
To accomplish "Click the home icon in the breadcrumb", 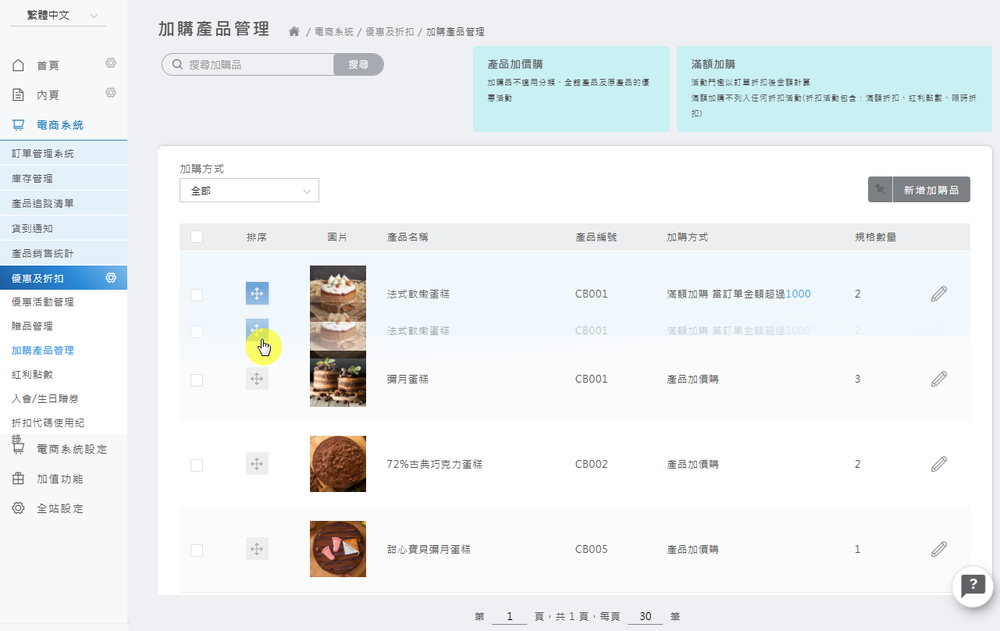I will [x=294, y=32].
